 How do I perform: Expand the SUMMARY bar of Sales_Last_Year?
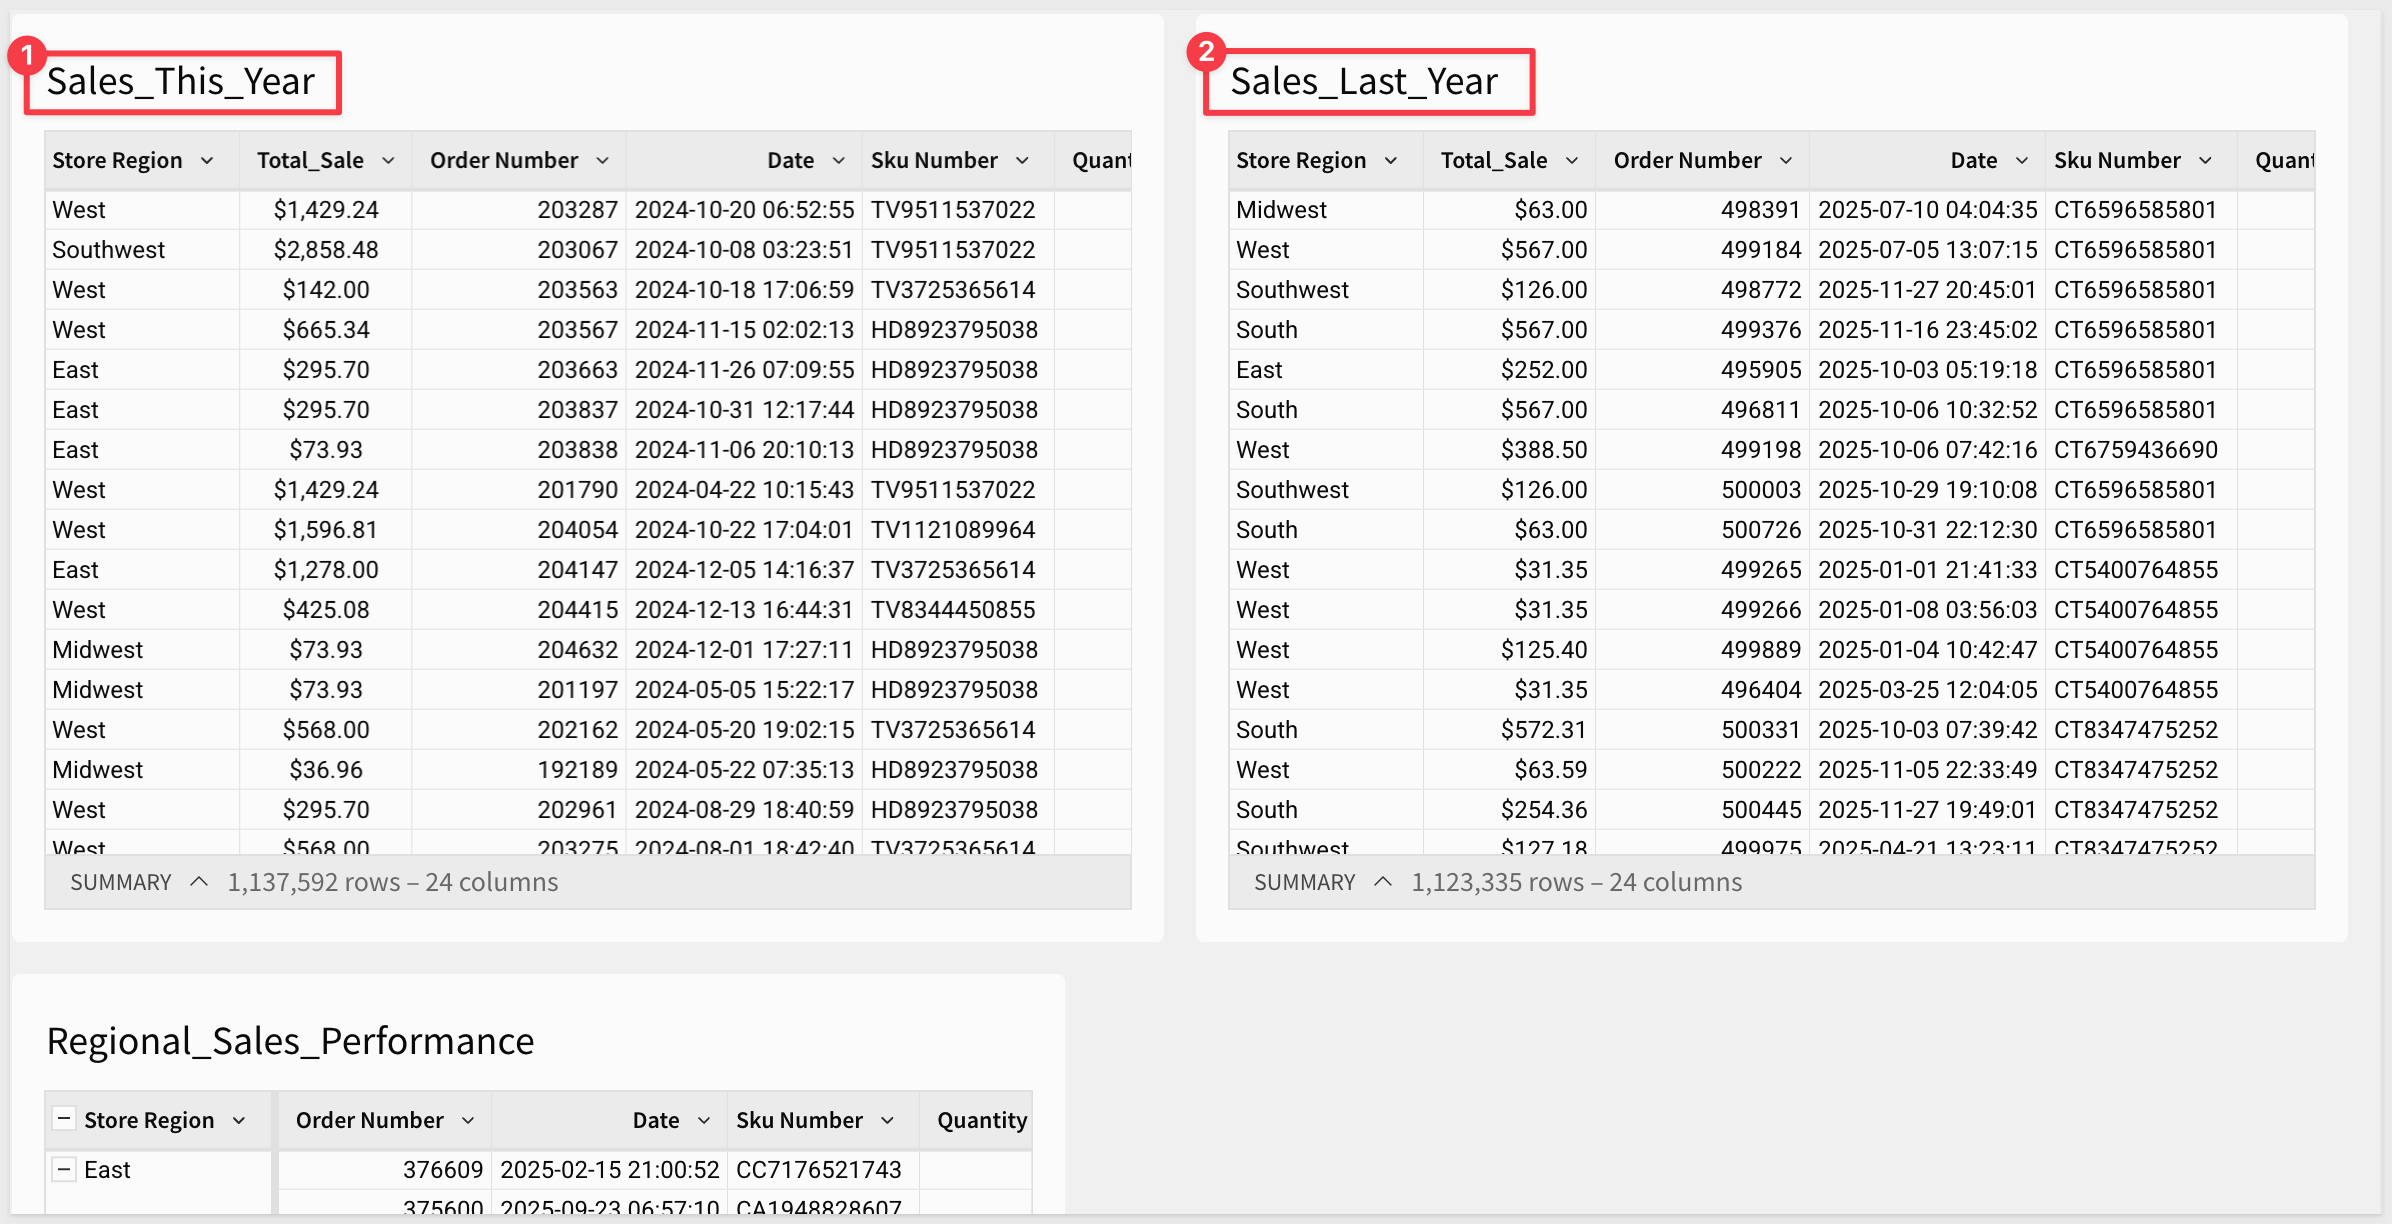[1382, 882]
